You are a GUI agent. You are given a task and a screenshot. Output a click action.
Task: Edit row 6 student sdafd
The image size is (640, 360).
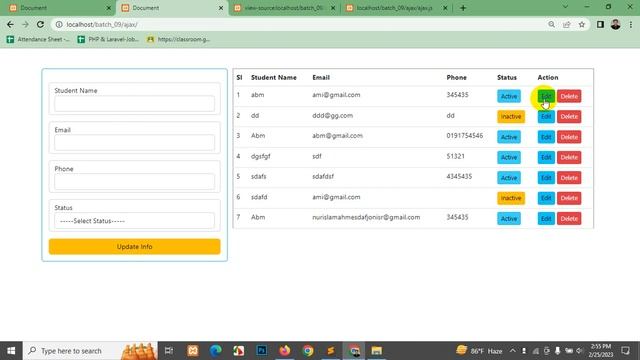click(x=546, y=198)
